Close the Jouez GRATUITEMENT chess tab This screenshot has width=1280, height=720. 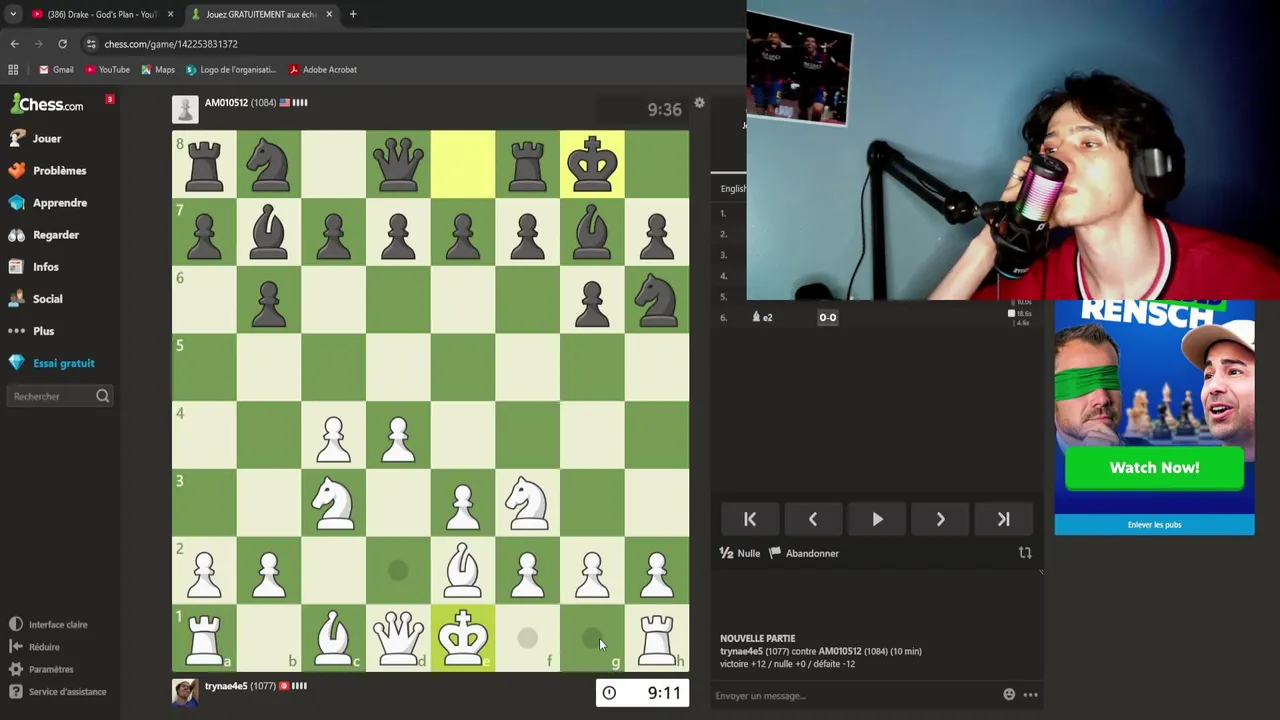point(329,14)
